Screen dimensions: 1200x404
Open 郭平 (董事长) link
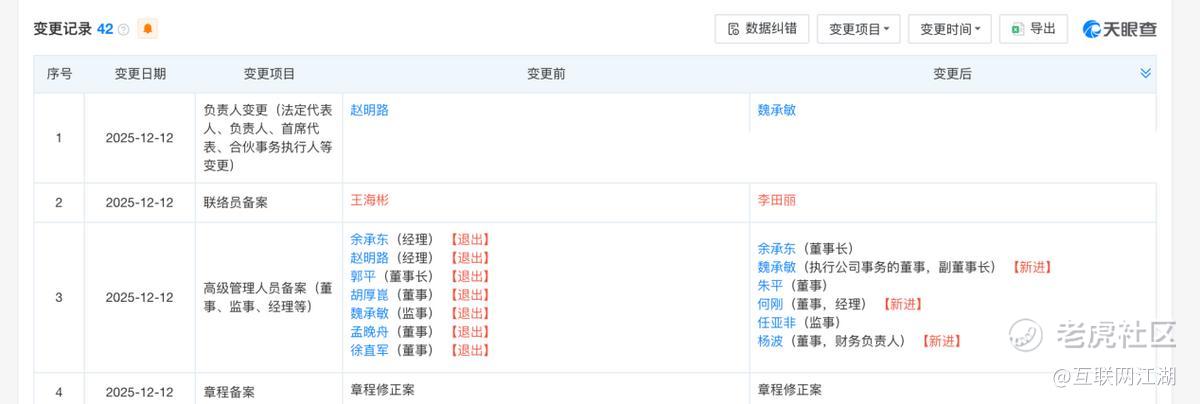coord(363,276)
